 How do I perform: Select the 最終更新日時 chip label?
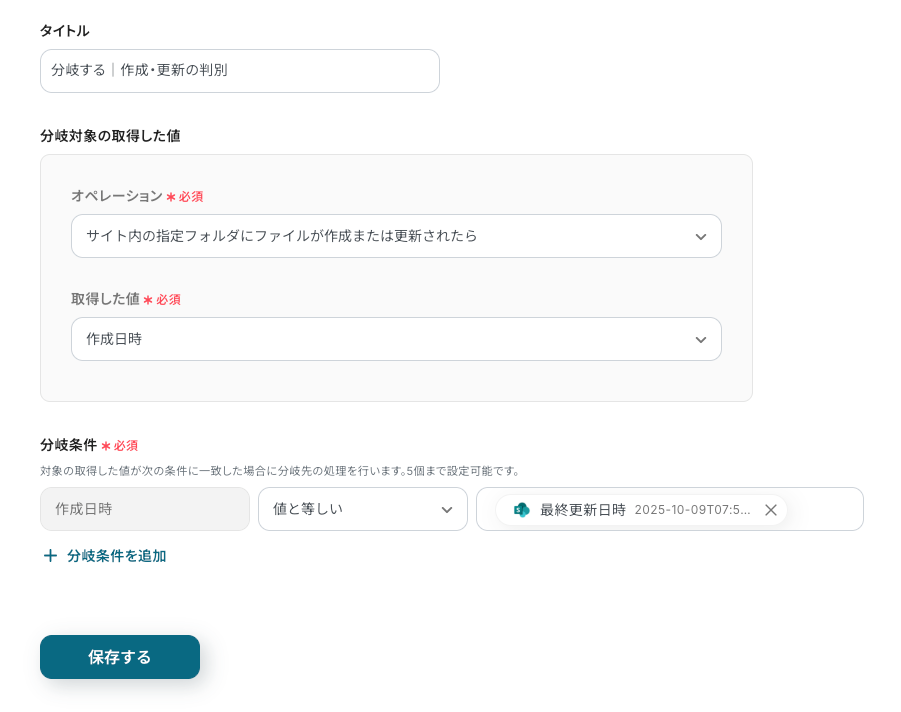click(583, 510)
